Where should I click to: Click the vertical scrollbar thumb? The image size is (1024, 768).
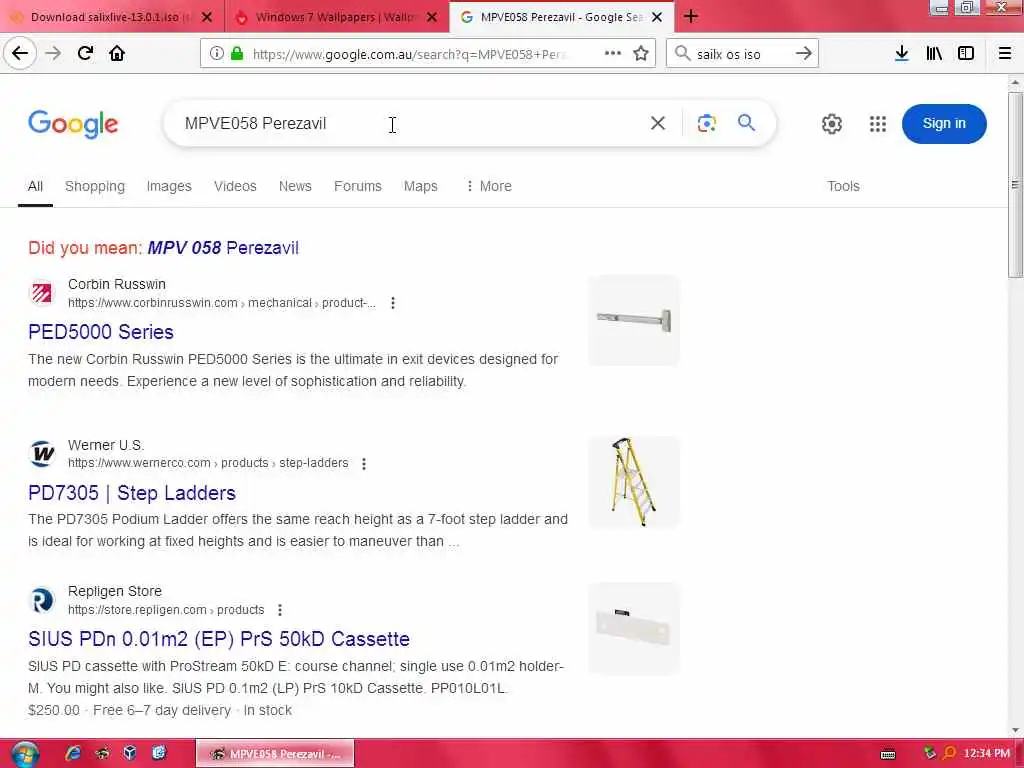1015,185
